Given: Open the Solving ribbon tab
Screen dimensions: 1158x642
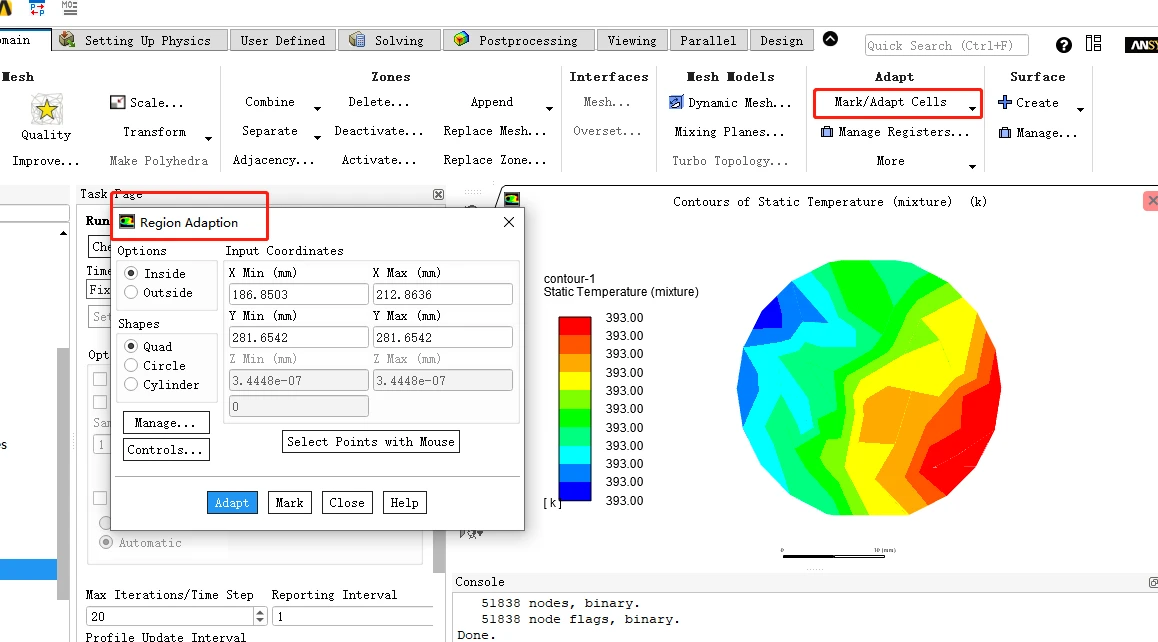Looking at the screenshot, I should (389, 41).
